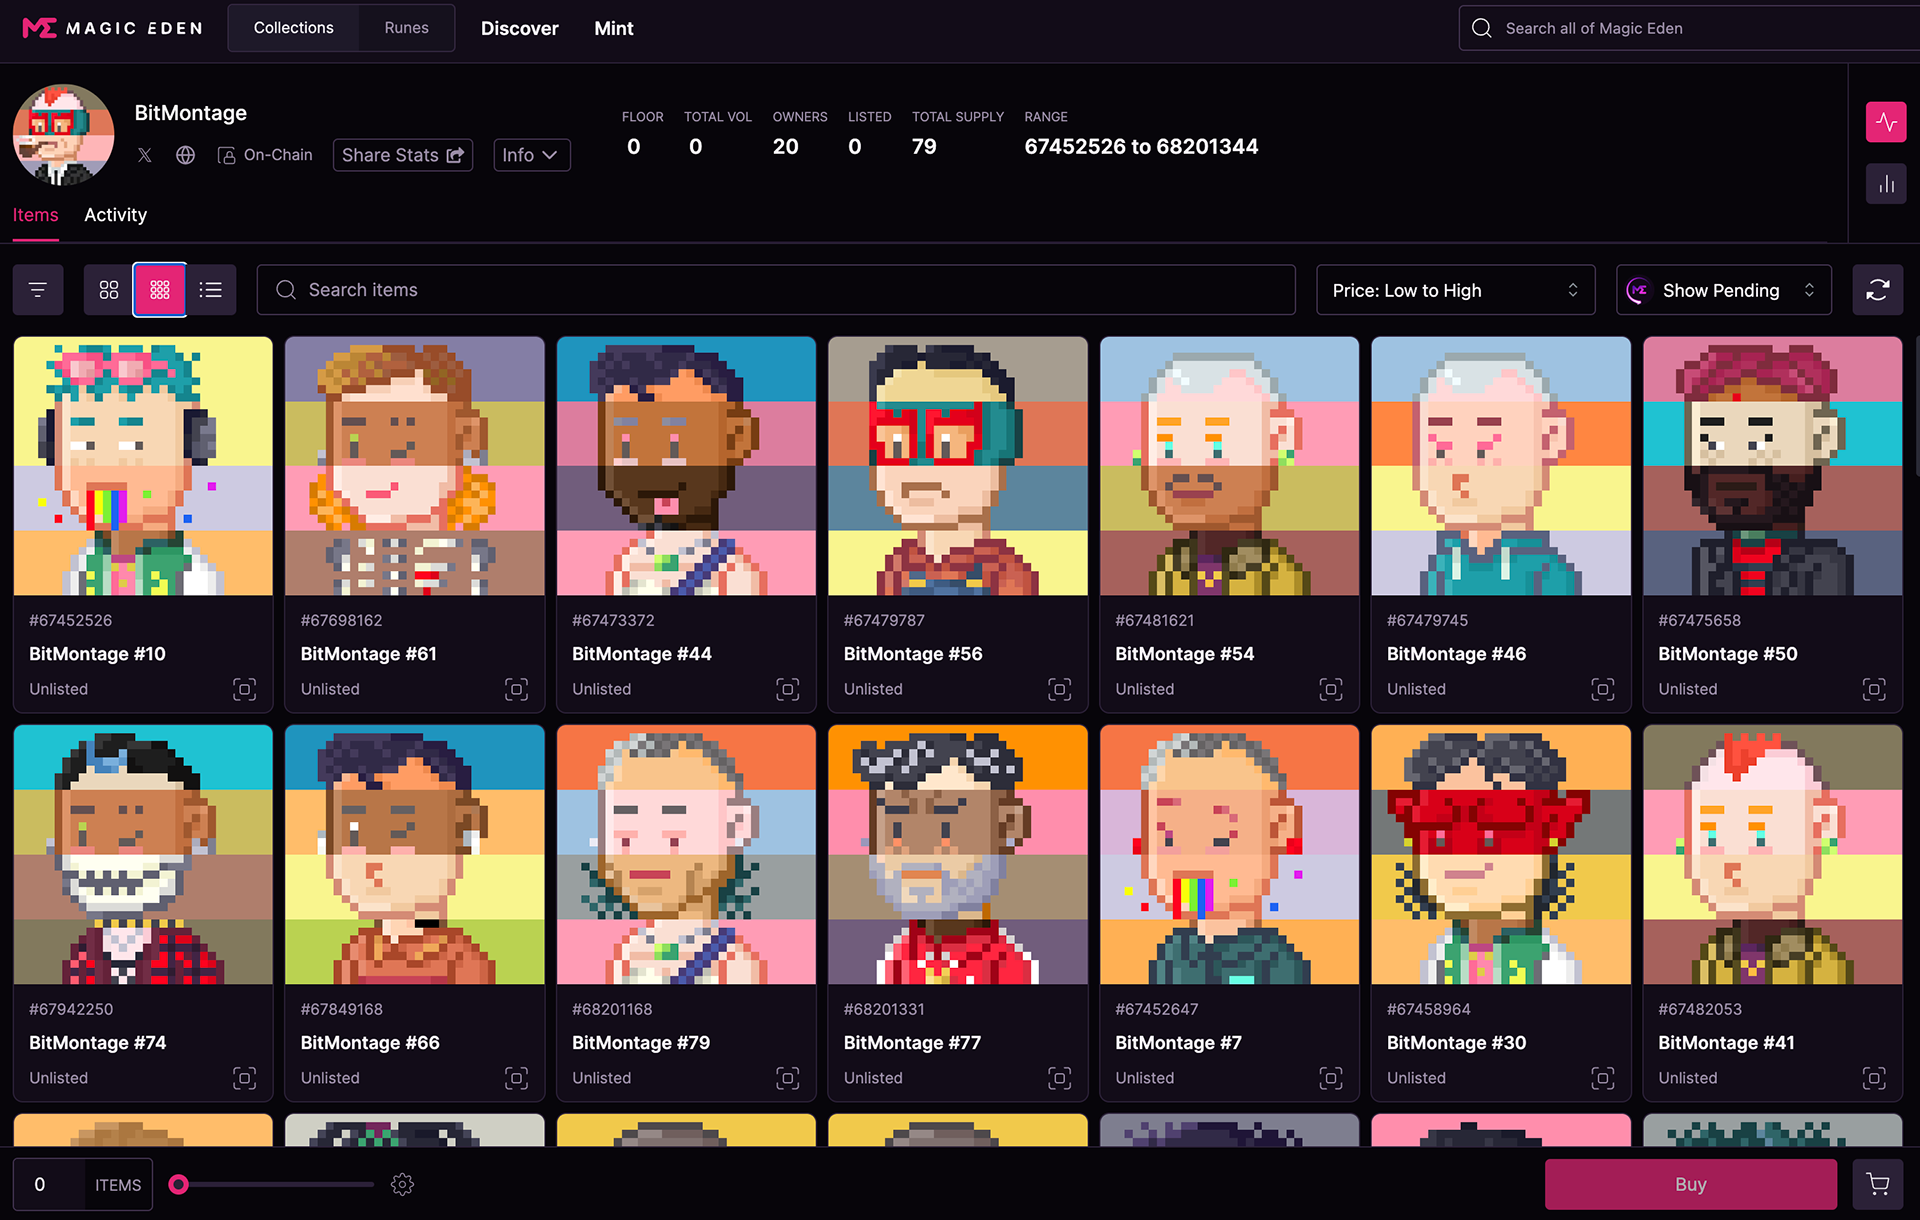Open the Price: Low to High sort dropdown

click(1455, 290)
